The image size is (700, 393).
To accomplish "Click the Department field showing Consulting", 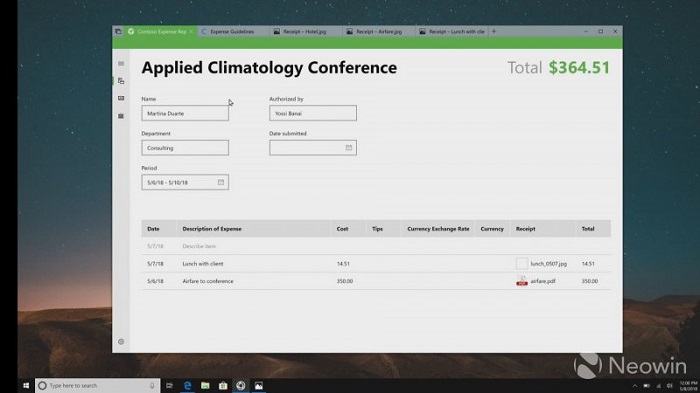I will coord(185,148).
